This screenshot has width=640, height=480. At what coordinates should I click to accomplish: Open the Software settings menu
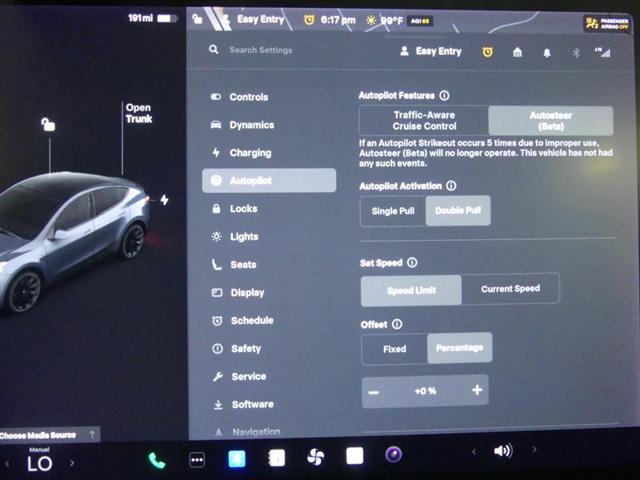pos(269,404)
